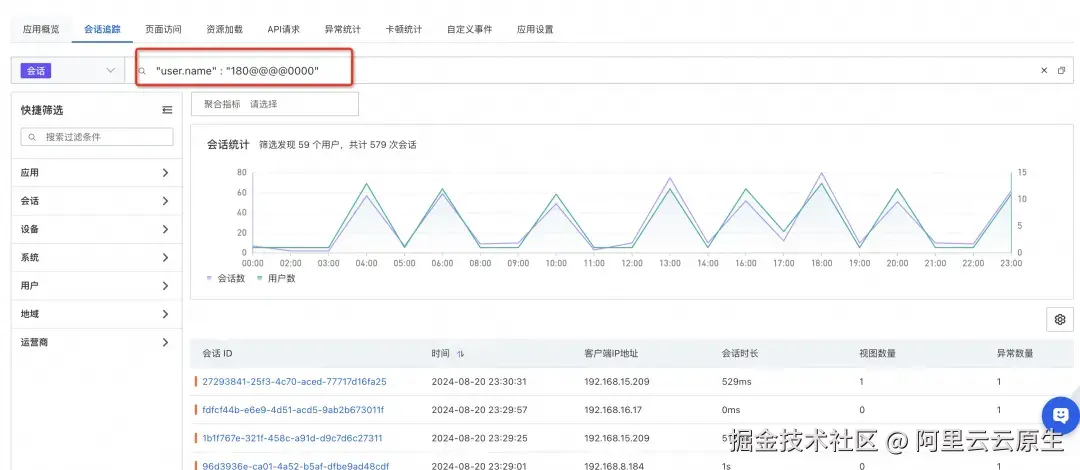Click the 搜索过滤条件 filter search field

coord(97,137)
